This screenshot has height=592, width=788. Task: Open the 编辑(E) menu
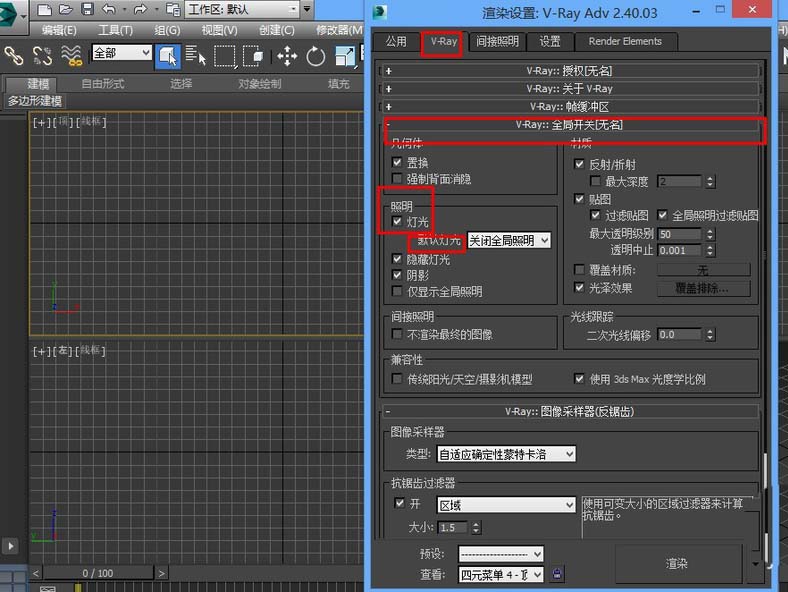59,30
